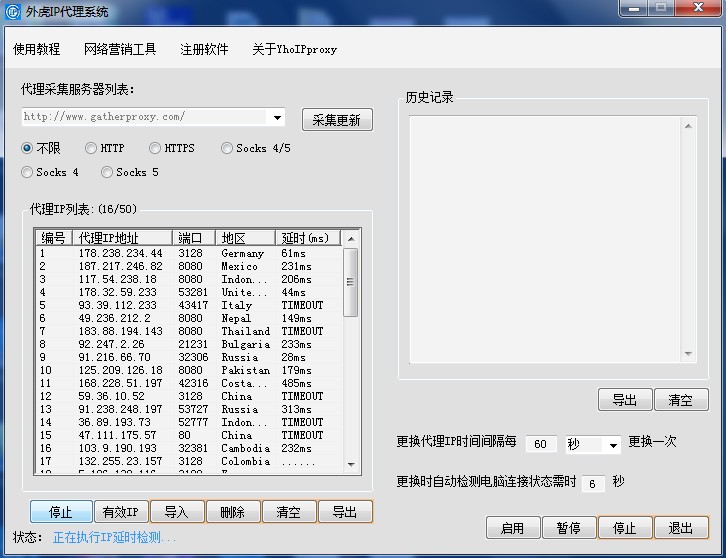Click the 有效IP button

tap(120, 512)
